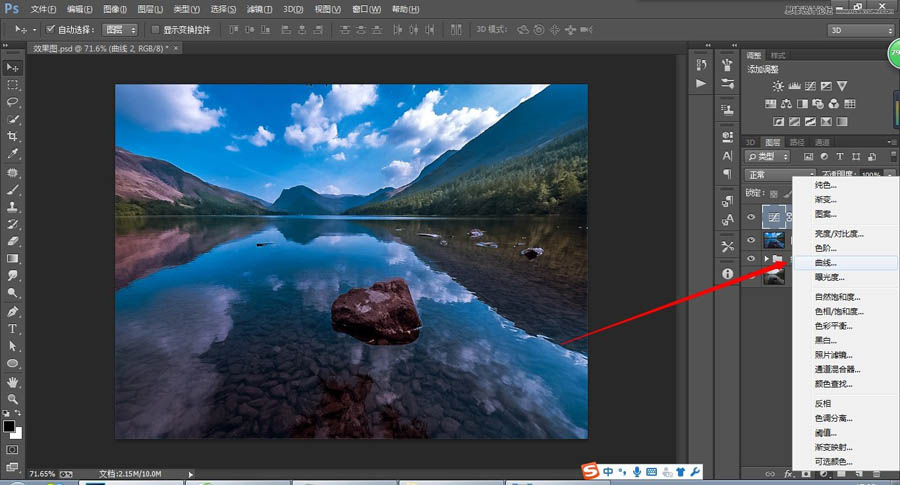Select the Brush tool
The height and width of the screenshot is (485, 900).
pos(12,190)
